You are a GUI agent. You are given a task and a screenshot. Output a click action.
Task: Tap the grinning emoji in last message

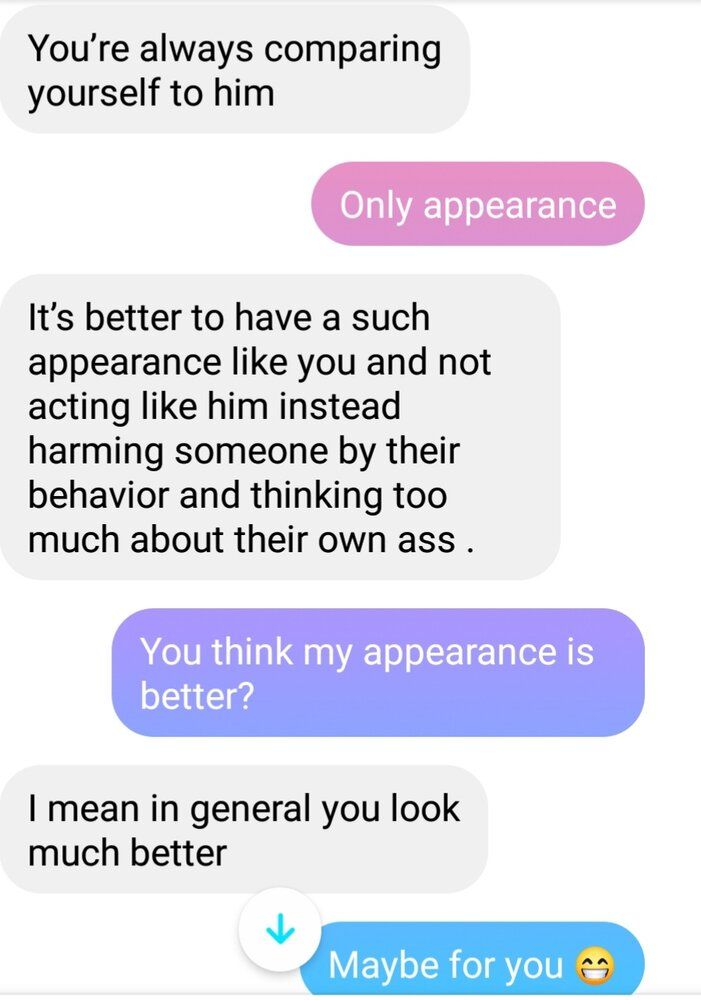point(595,965)
